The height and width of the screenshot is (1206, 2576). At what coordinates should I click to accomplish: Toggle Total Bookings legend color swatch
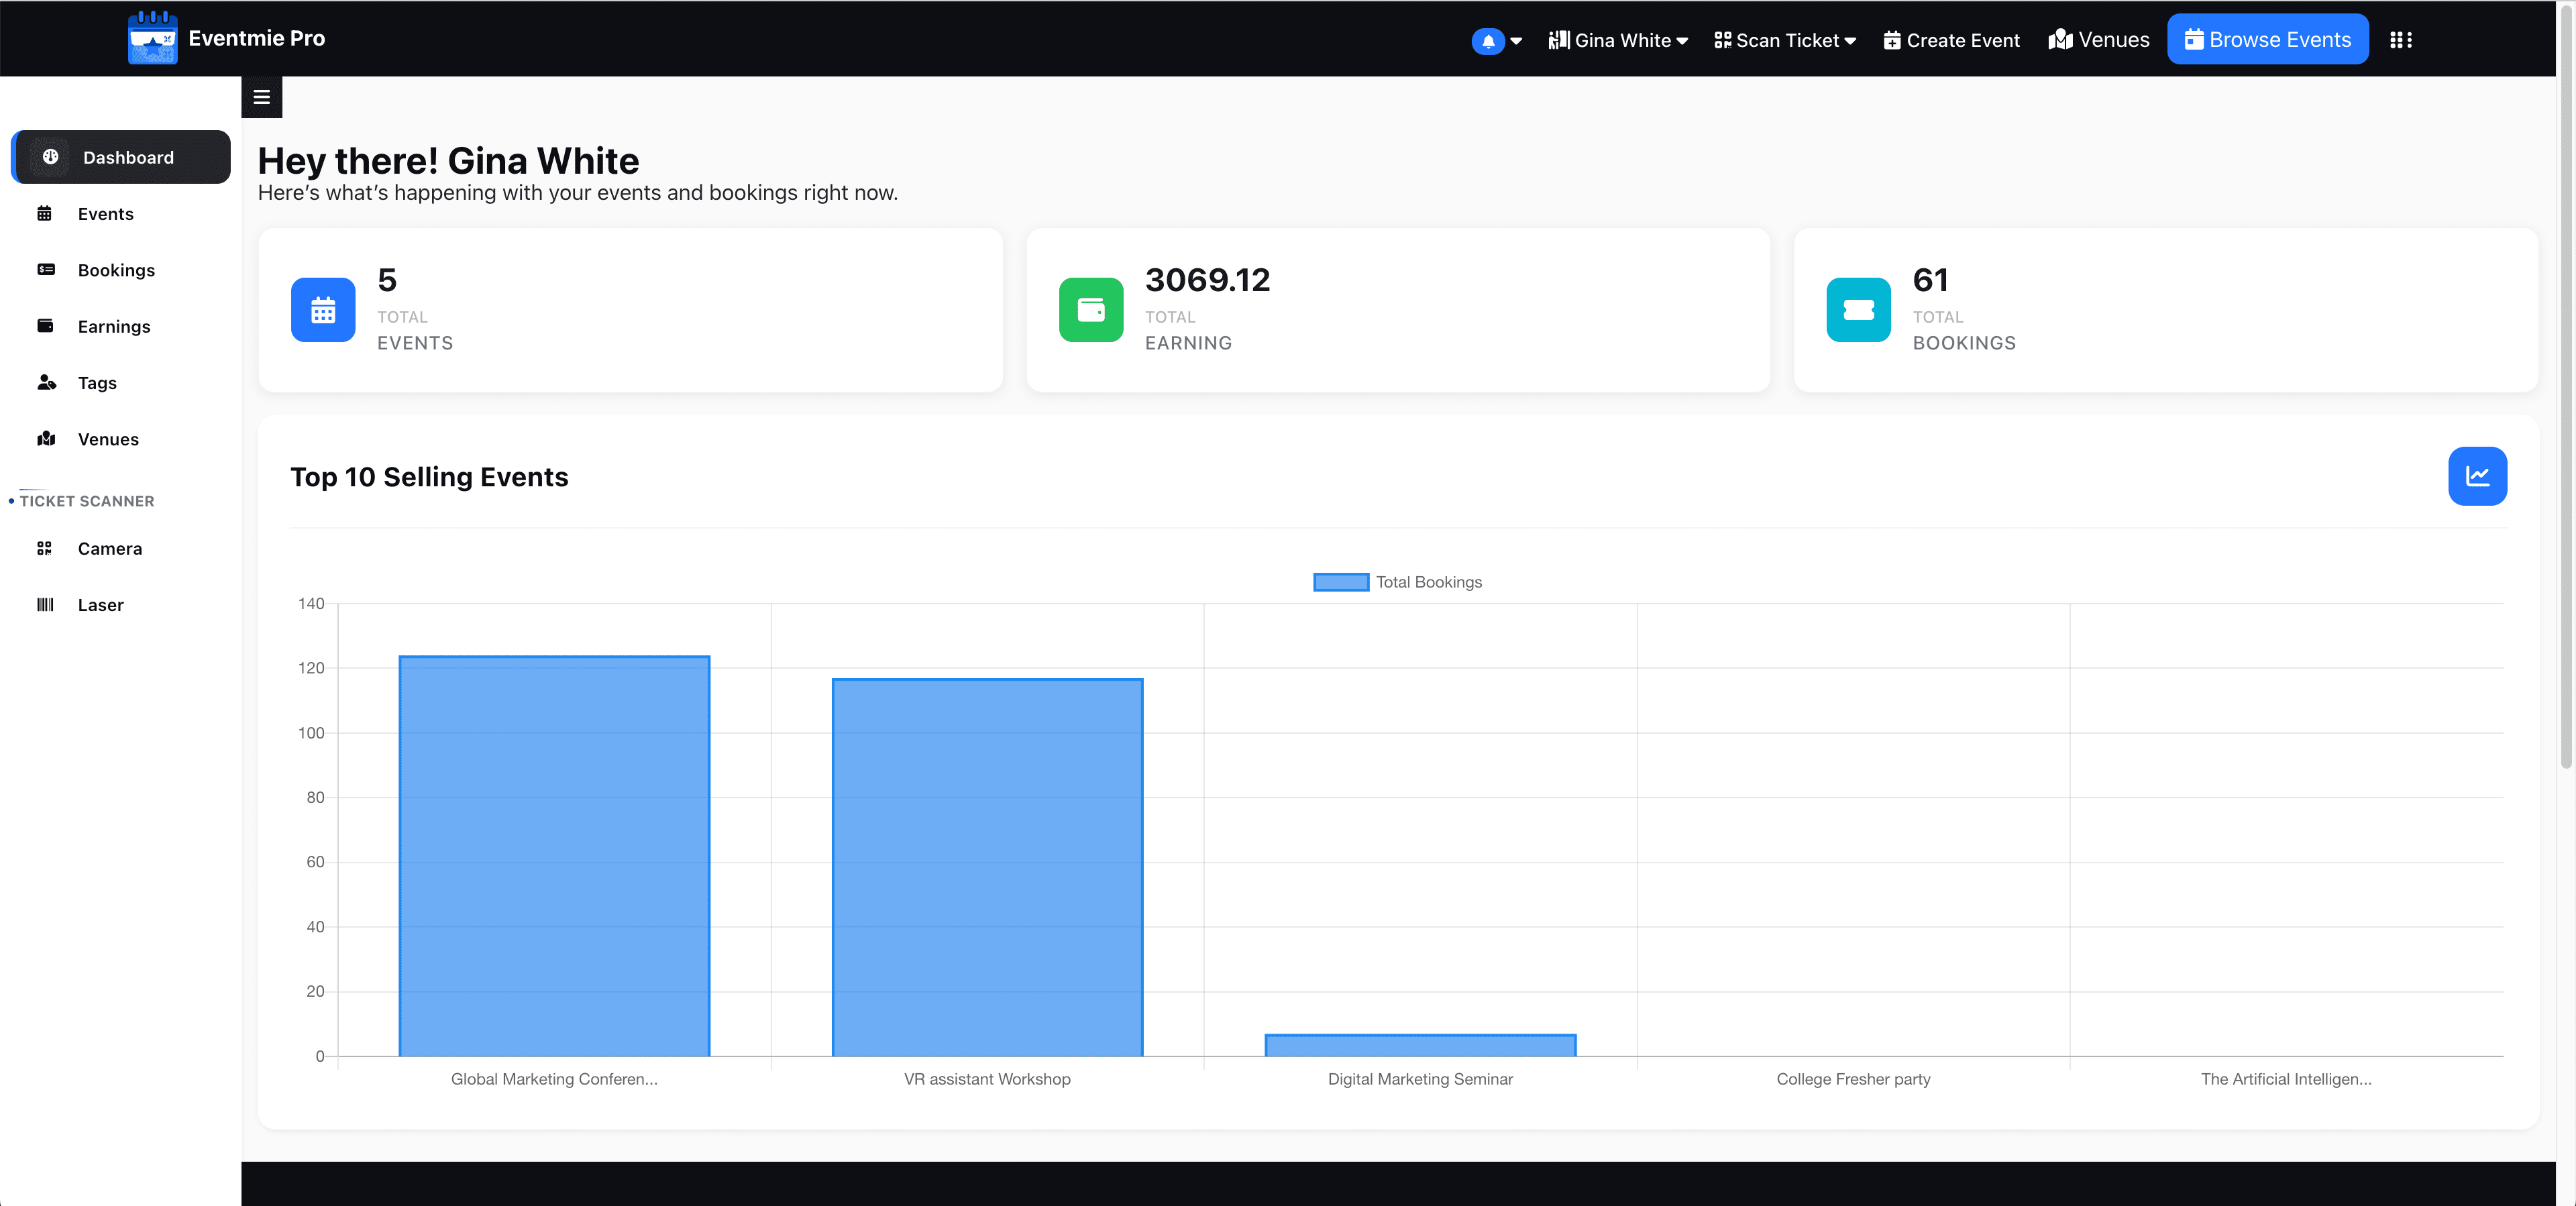pyautogui.click(x=1340, y=582)
